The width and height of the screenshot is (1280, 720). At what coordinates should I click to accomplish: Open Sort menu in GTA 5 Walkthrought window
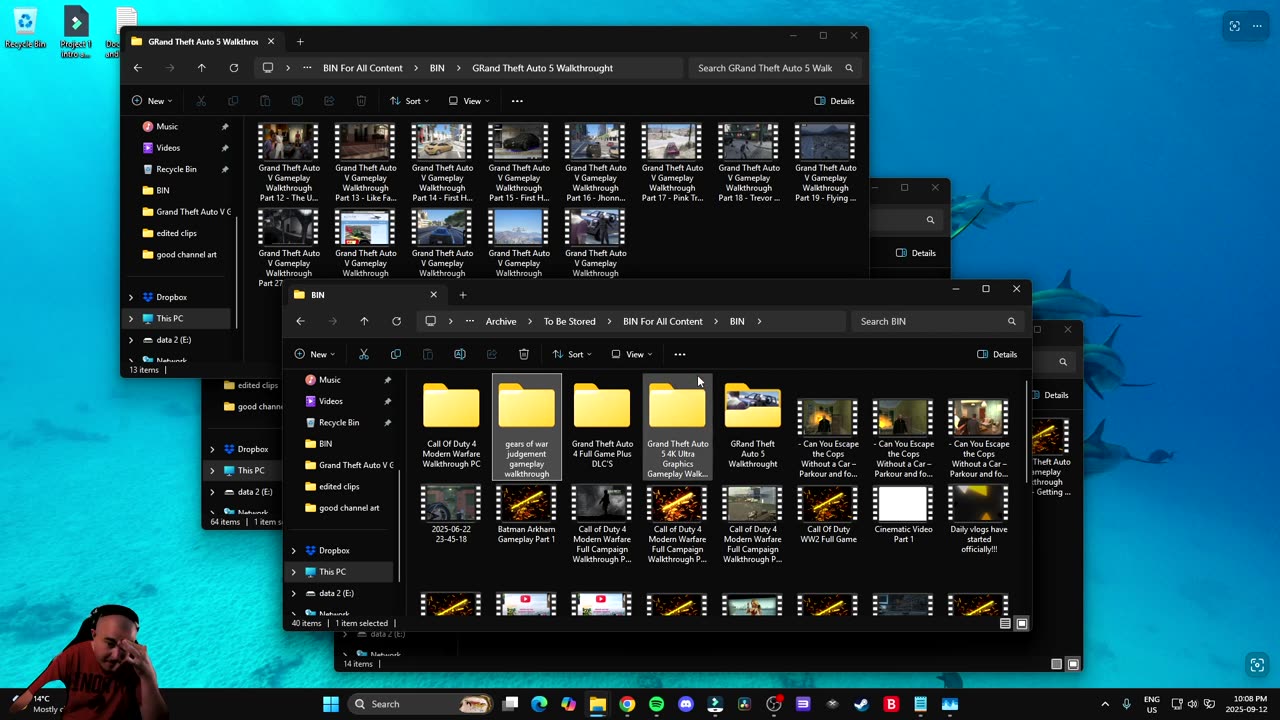click(x=409, y=101)
